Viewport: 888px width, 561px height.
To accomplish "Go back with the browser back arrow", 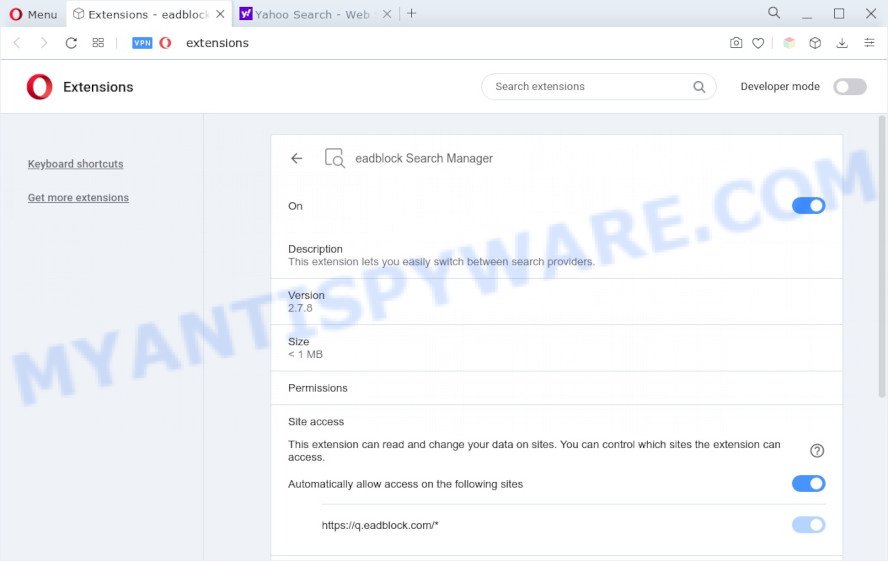I will (17, 43).
